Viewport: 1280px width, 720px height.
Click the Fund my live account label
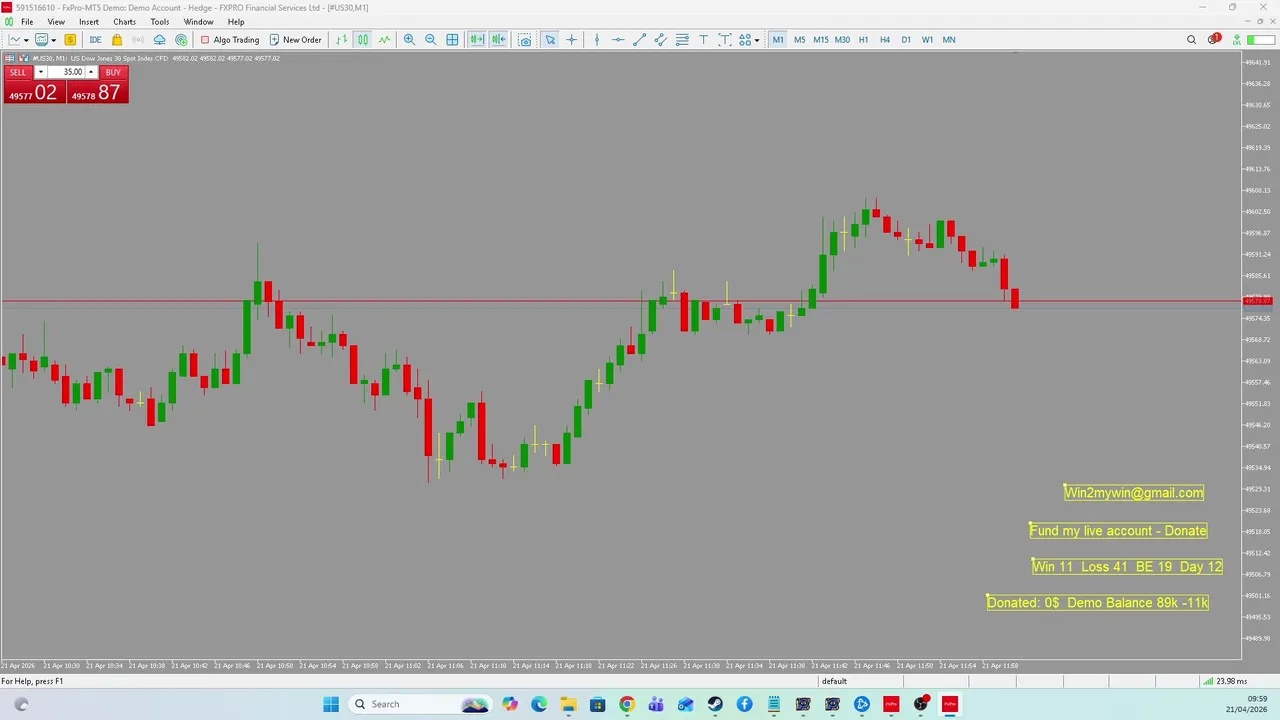point(1118,530)
